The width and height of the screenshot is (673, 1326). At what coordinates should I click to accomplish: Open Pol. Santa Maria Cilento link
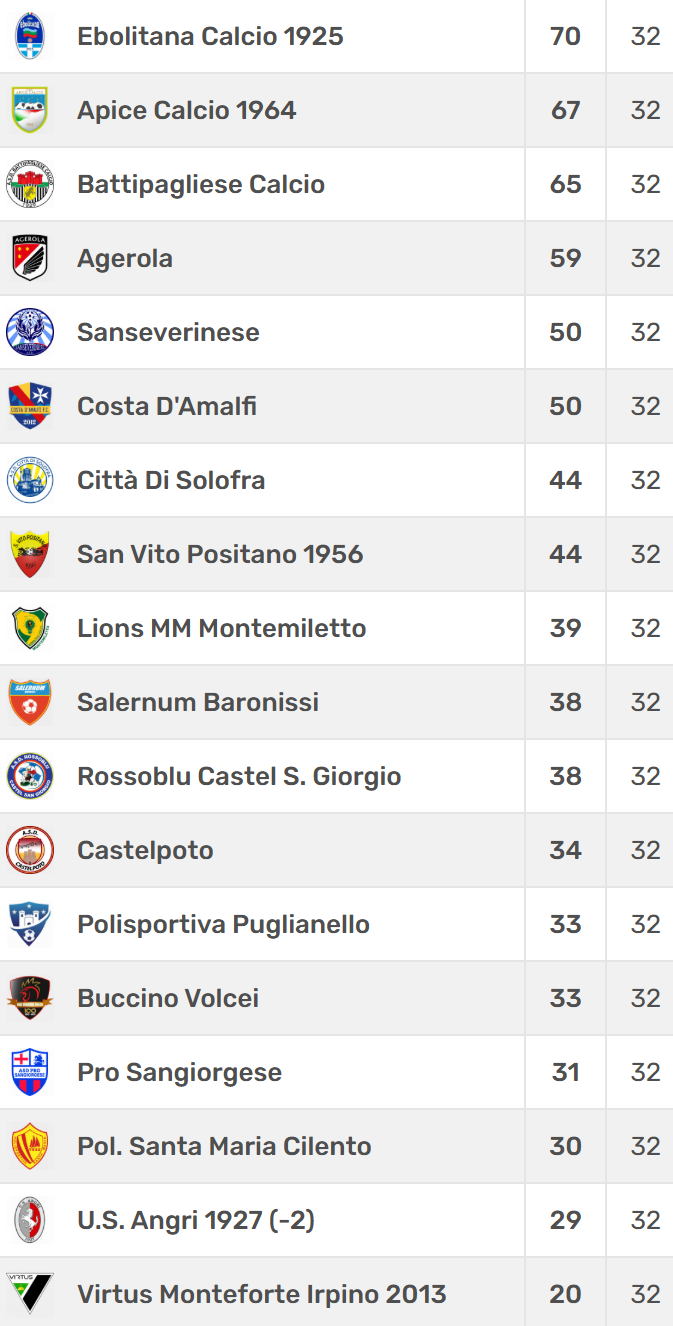(x=224, y=1146)
